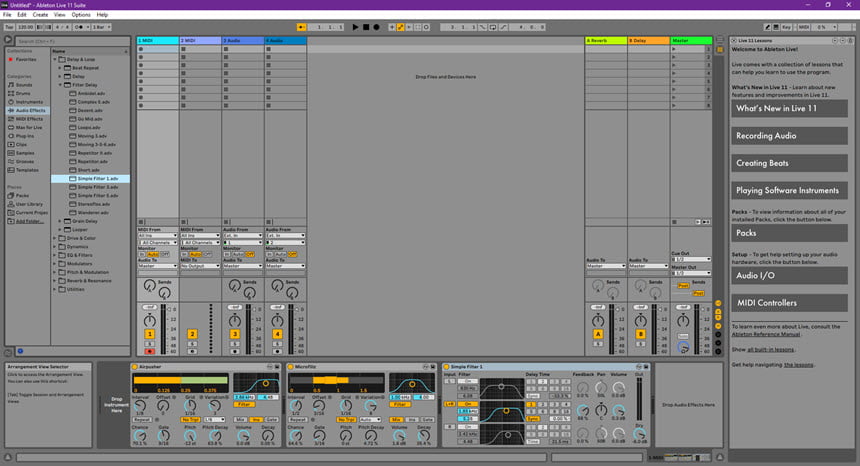Enable Draw Mode pencil icon

click(x=767, y=27)
